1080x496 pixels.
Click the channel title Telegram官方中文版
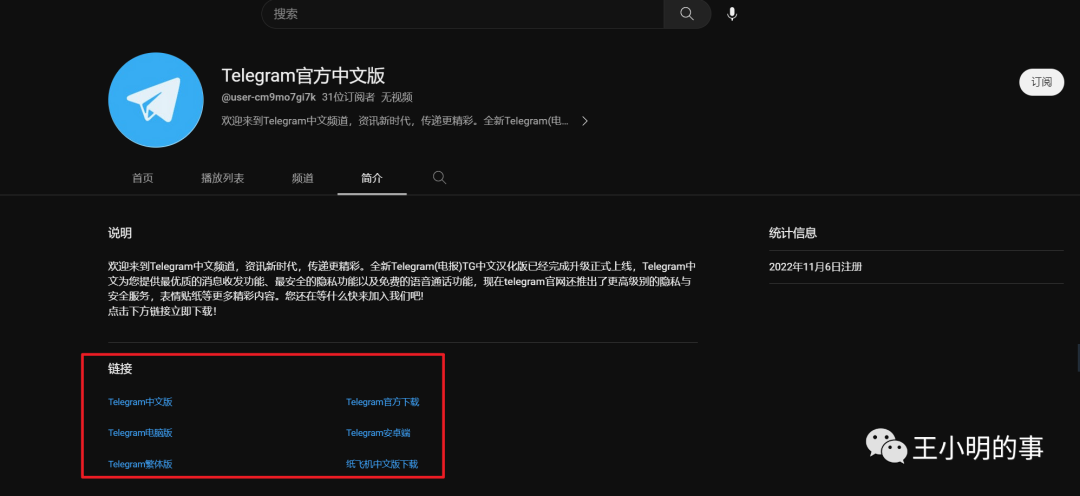click(x=303, y=75)
